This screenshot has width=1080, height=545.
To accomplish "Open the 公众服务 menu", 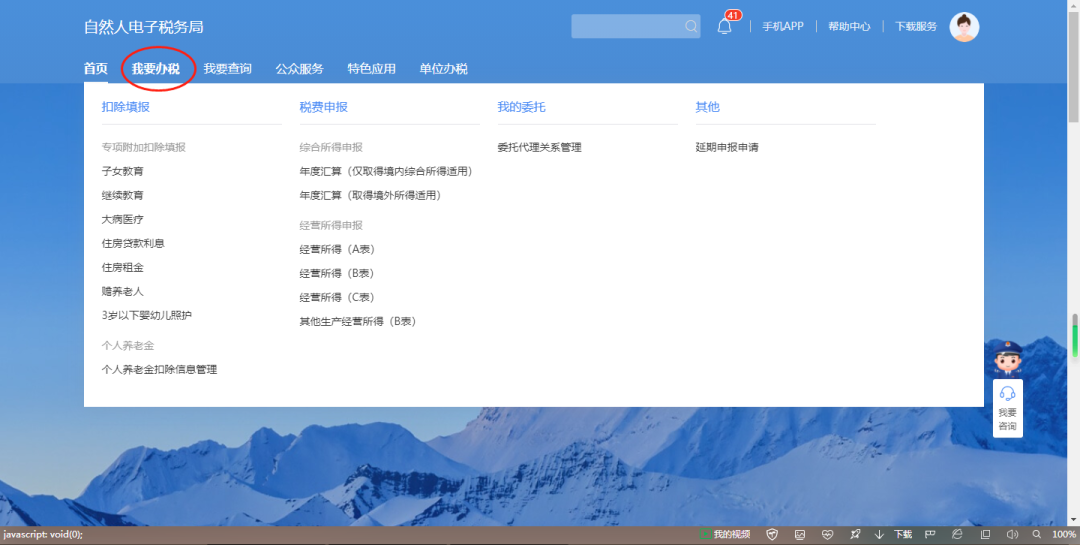I will pyautogui.click(x=299, y=69).
